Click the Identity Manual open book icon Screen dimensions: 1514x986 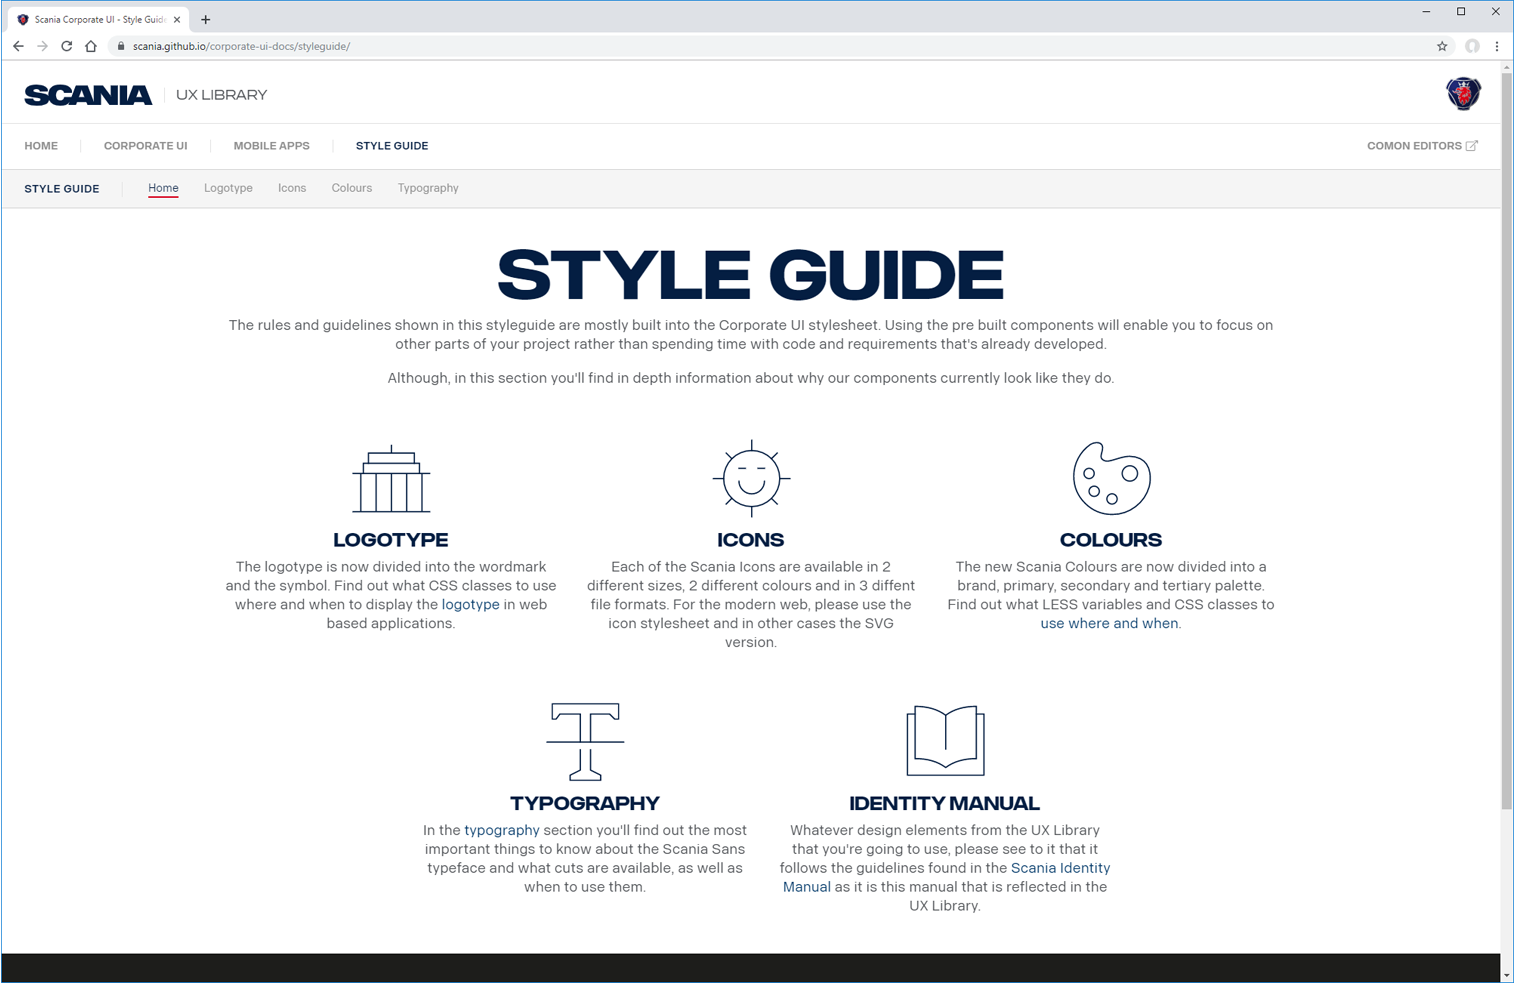click(x=945, y=741)
